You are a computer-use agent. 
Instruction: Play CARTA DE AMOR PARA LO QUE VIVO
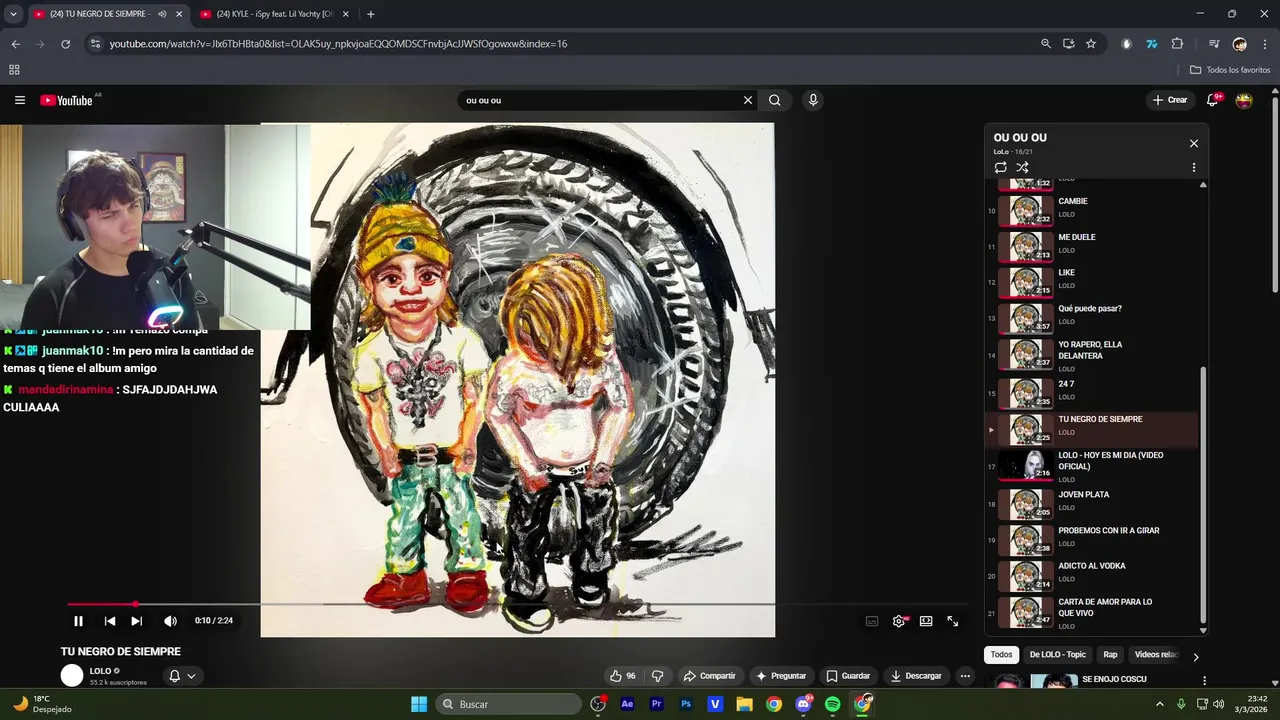[x=1091, y=613]
